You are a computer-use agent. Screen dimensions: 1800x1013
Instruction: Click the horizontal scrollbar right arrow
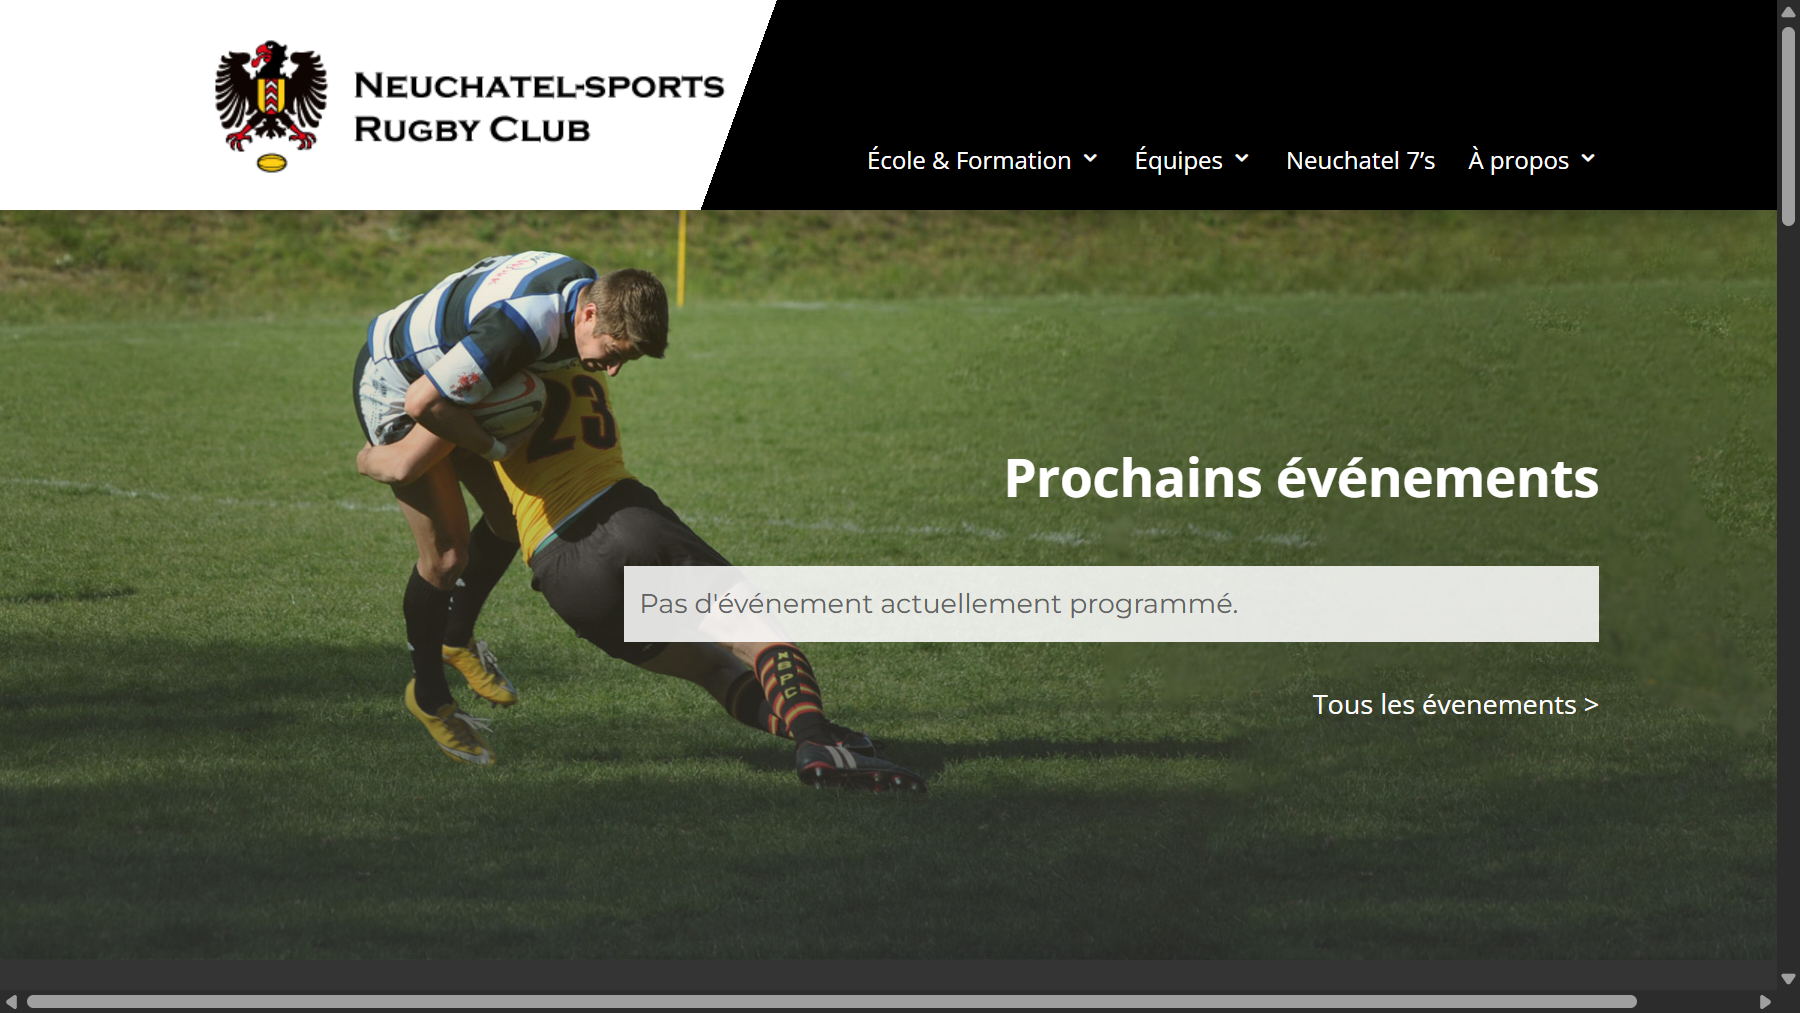point(1765,1001)
